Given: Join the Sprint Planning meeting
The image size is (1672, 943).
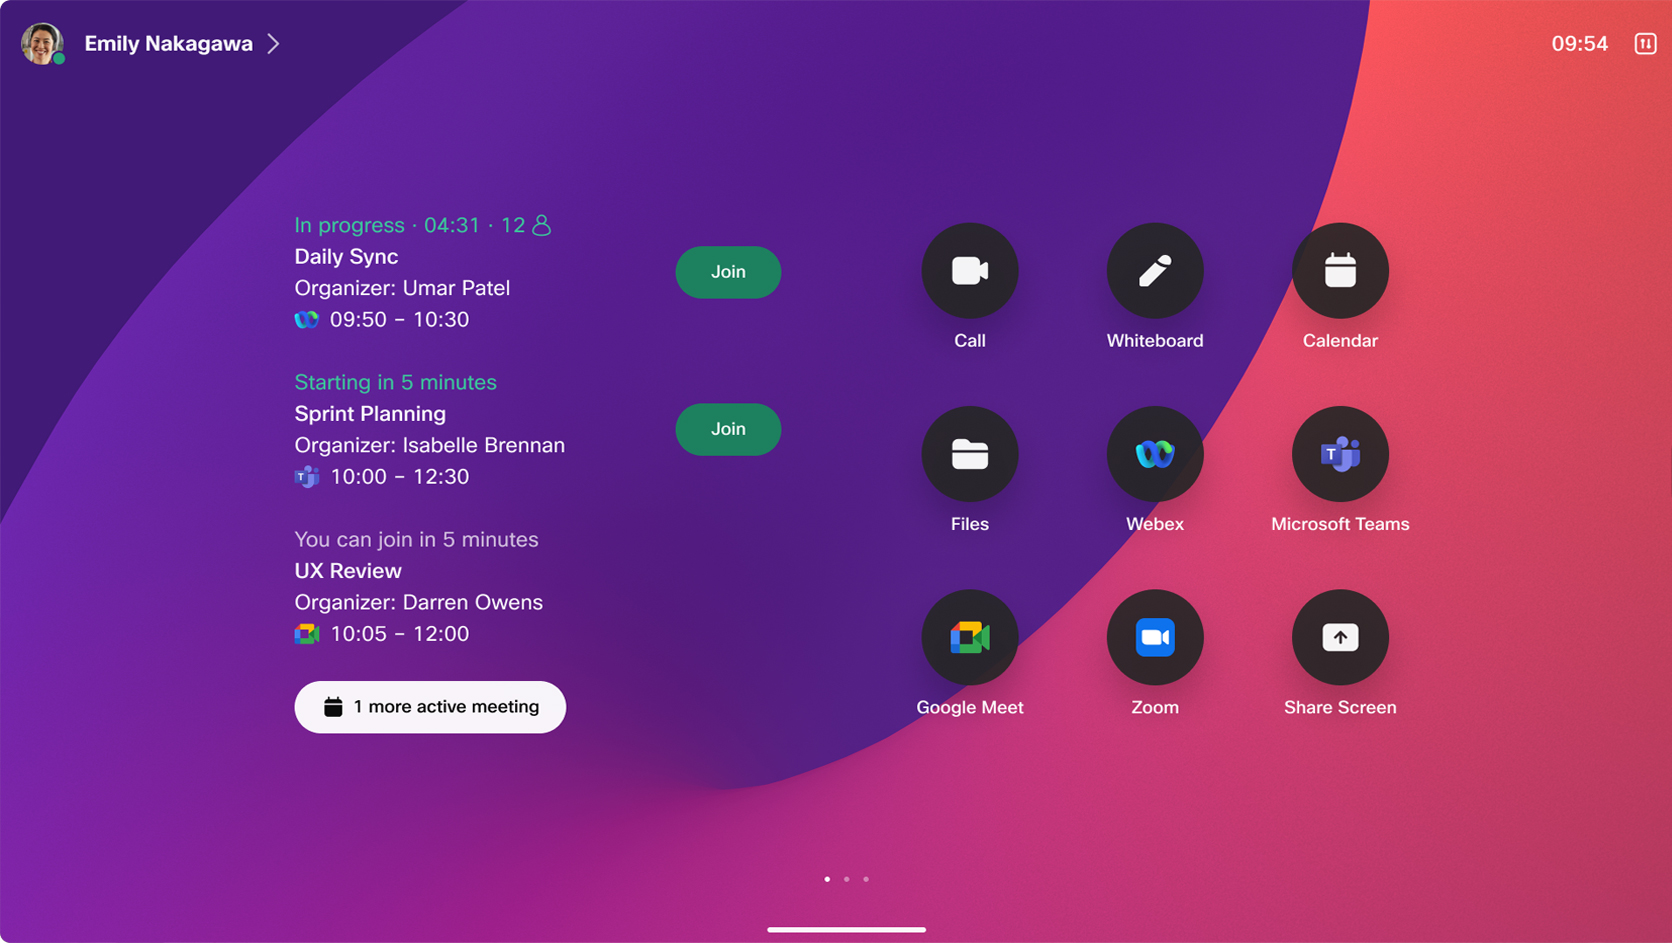Looking at the screenshot, I should click(728, 429).
